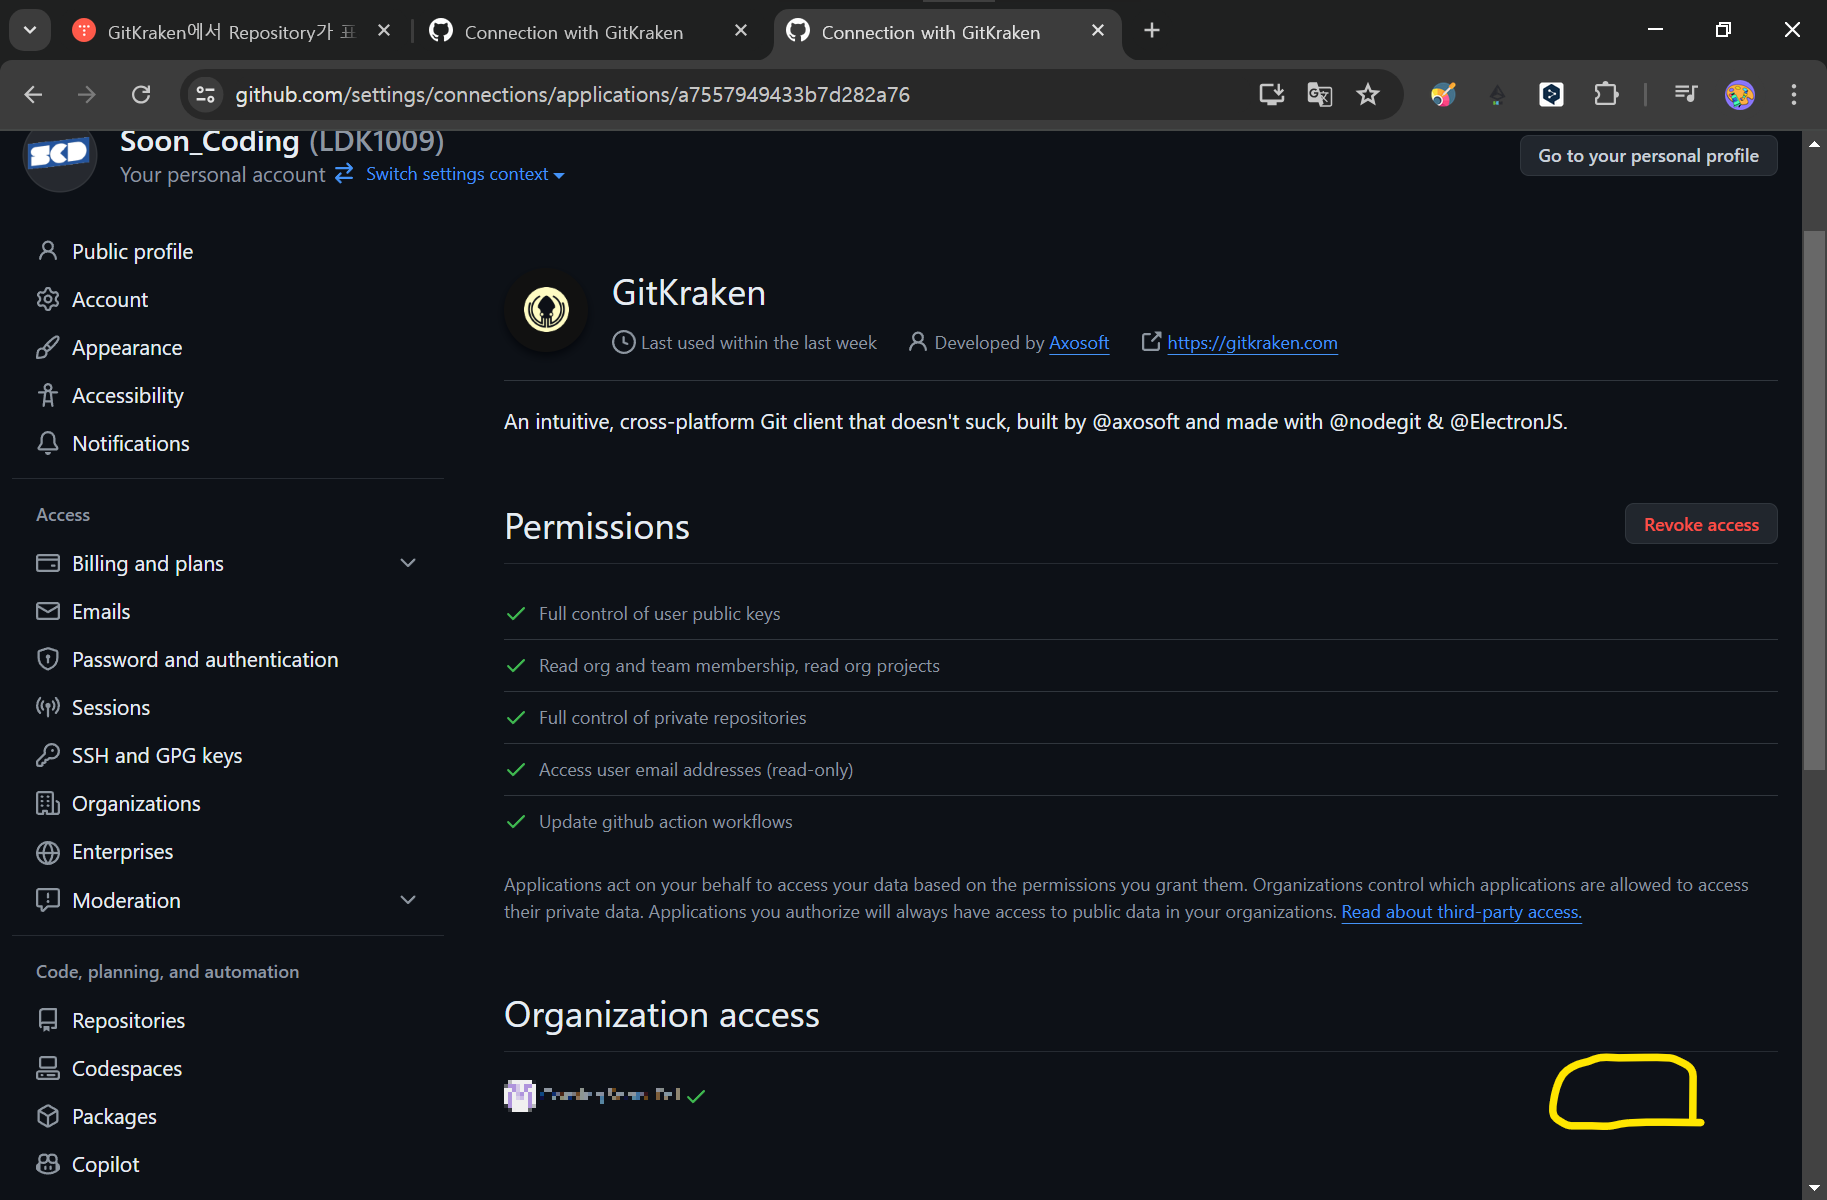The image size is (1827, 1200).
Task: Go to Appearance settings
Action: point(127,347)
